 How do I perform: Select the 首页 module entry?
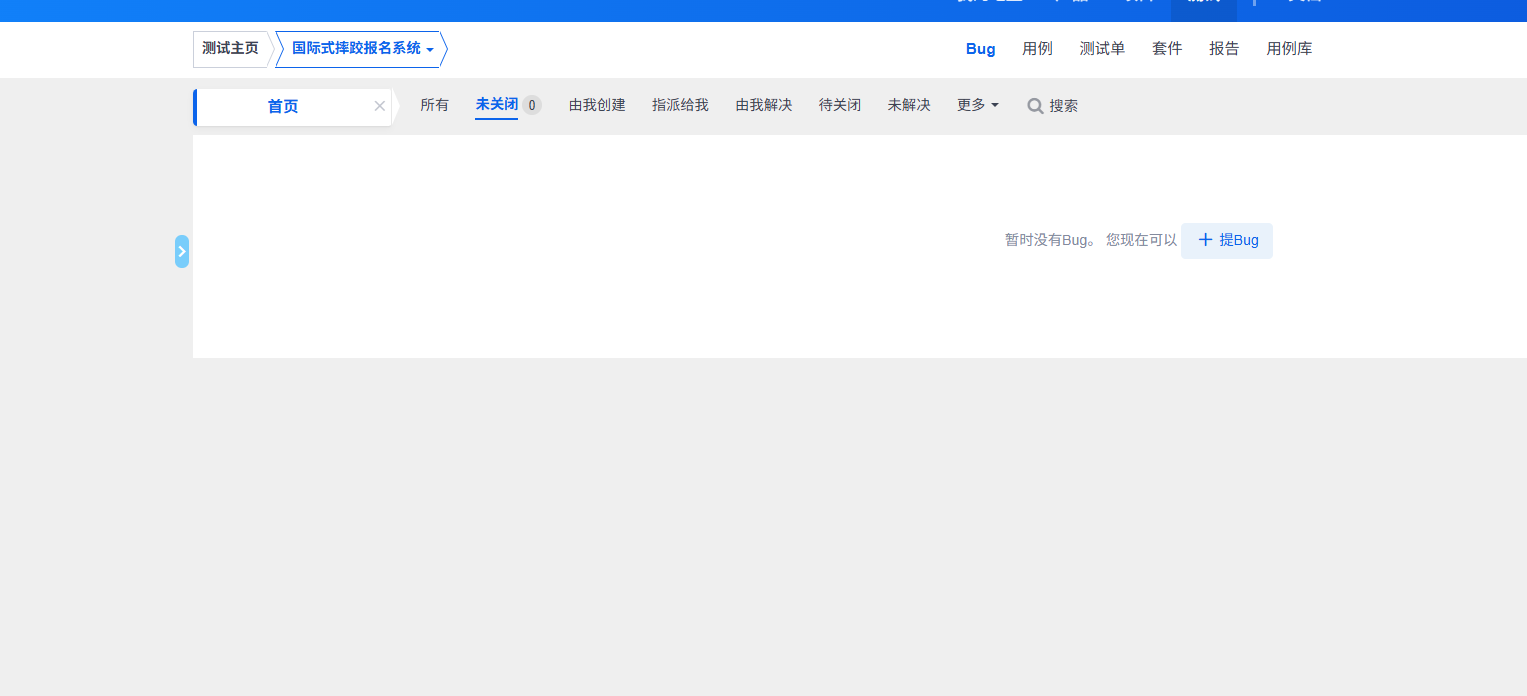click(283, 107)
